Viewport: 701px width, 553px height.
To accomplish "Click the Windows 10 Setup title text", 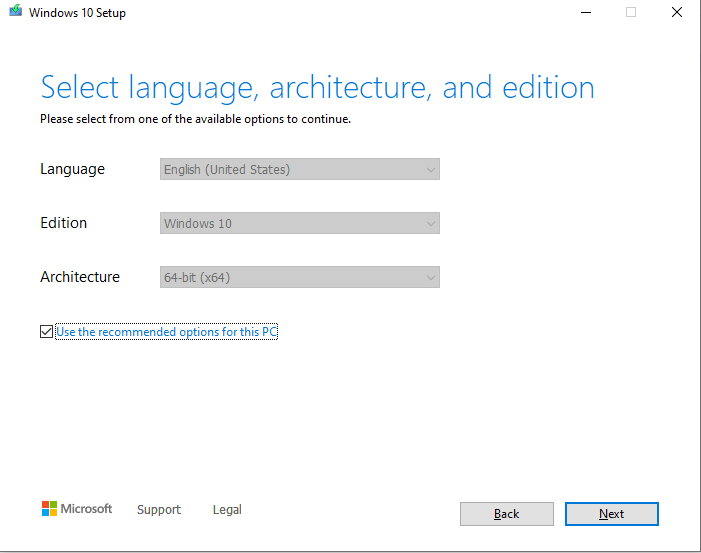I will click(77, 13).
